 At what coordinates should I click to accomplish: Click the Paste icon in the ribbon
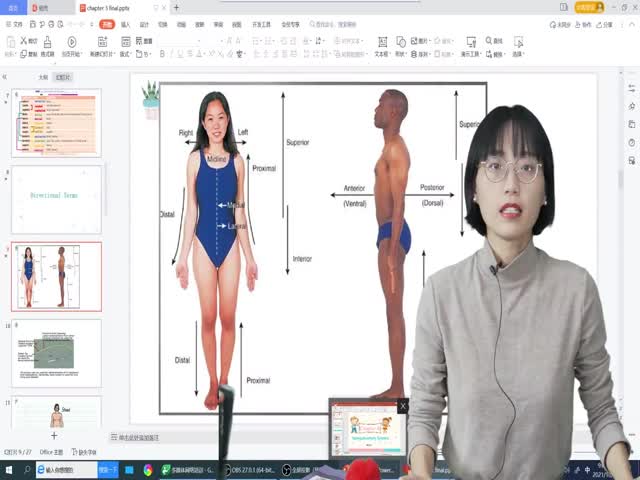point(12,41)
